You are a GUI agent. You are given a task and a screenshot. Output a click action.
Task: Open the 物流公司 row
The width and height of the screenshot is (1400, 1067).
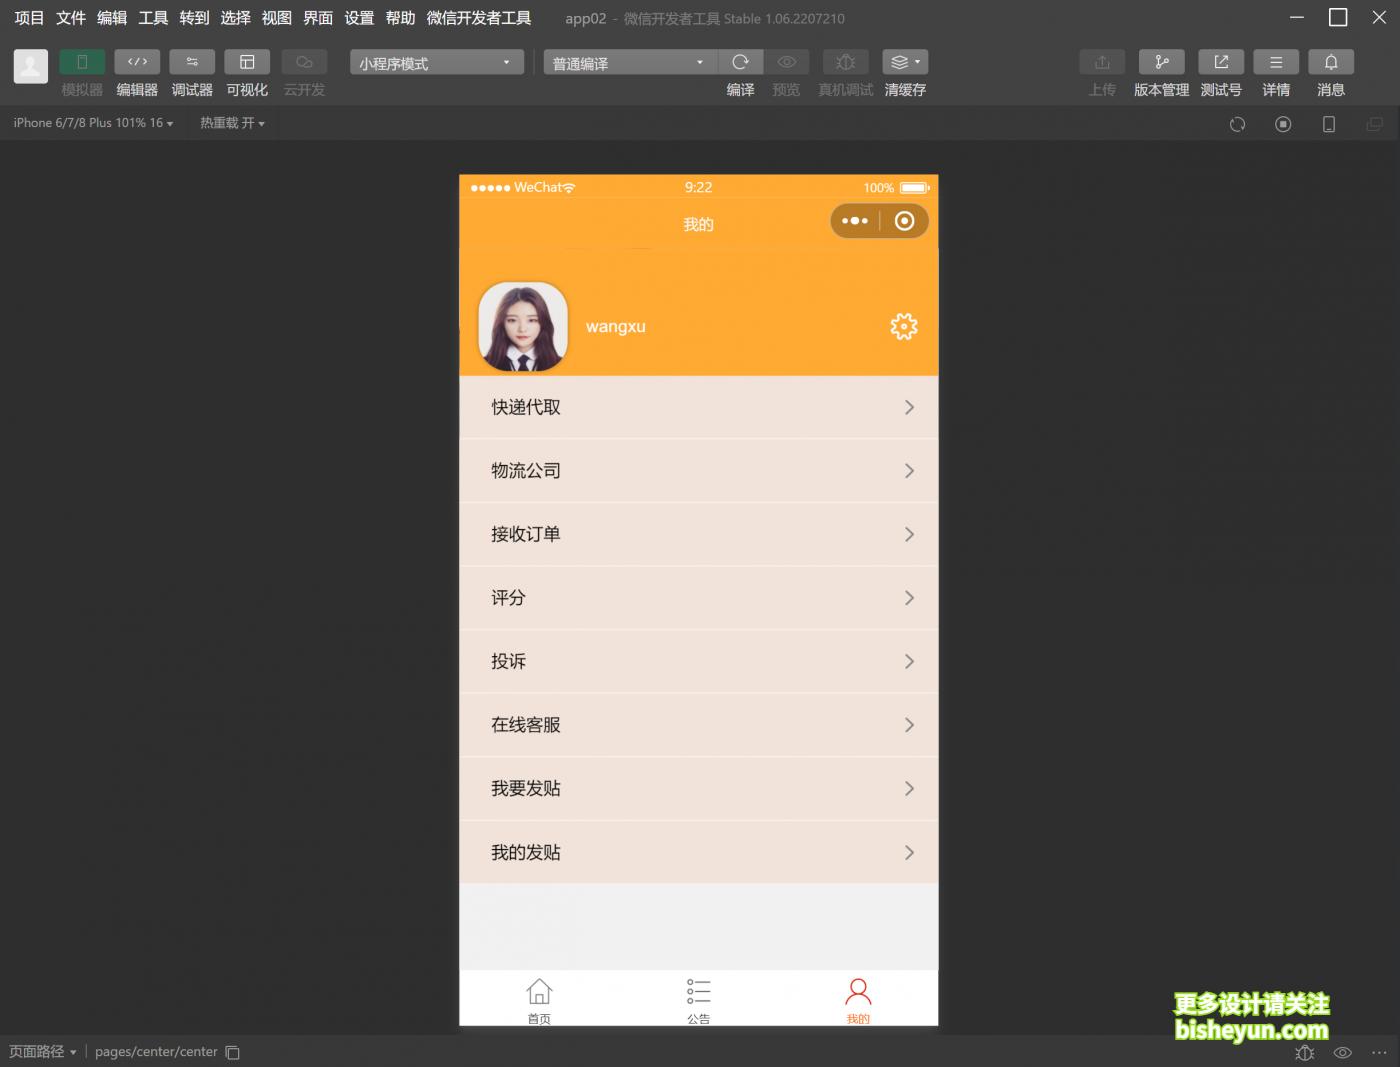(699, 471)
